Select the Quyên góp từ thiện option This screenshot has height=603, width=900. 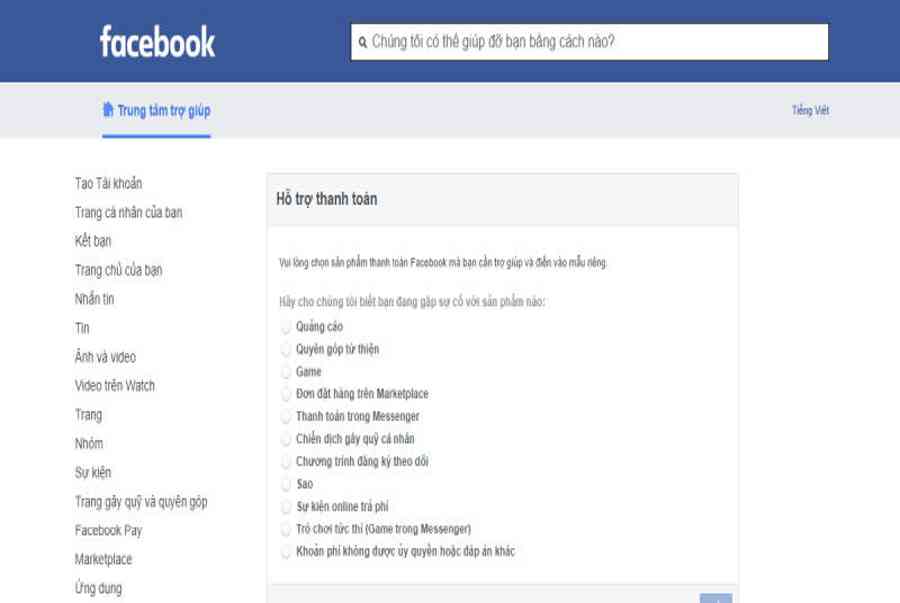coord(286,350)
